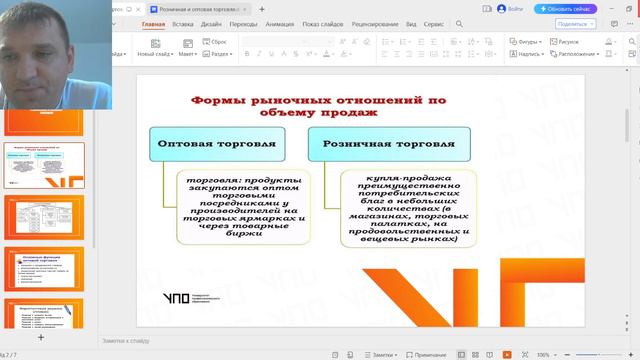Open the Дизайн ribbon tab
The width and height of the screenshot is (640, 360).
211,24
